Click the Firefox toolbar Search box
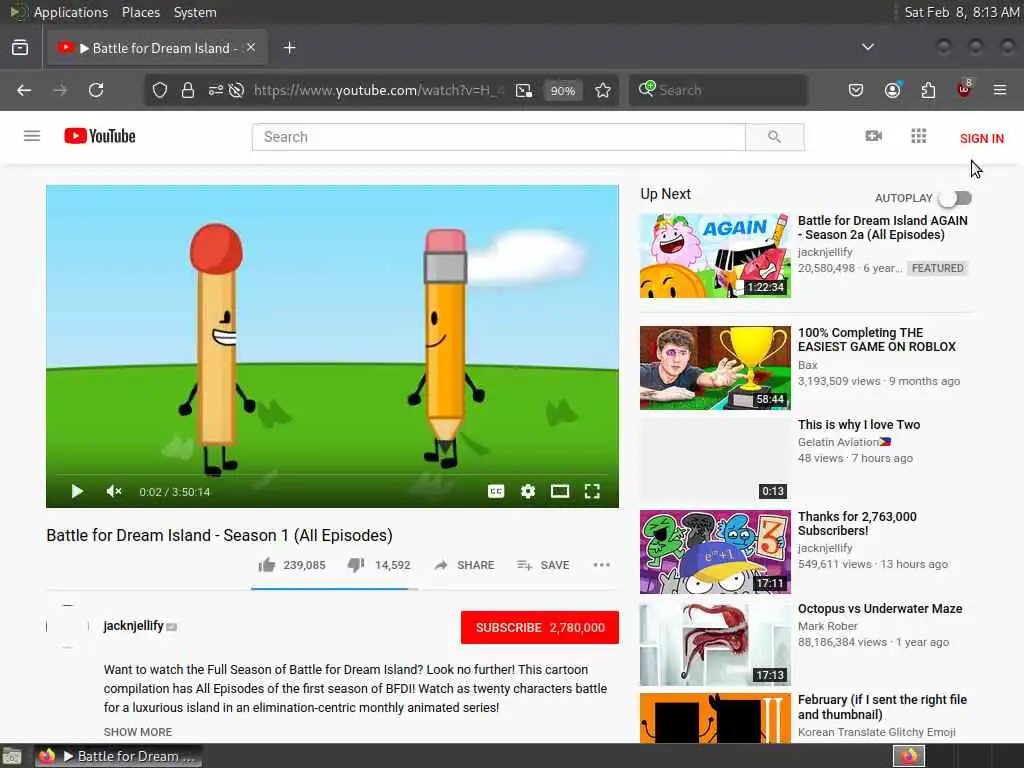 [718, 90]
